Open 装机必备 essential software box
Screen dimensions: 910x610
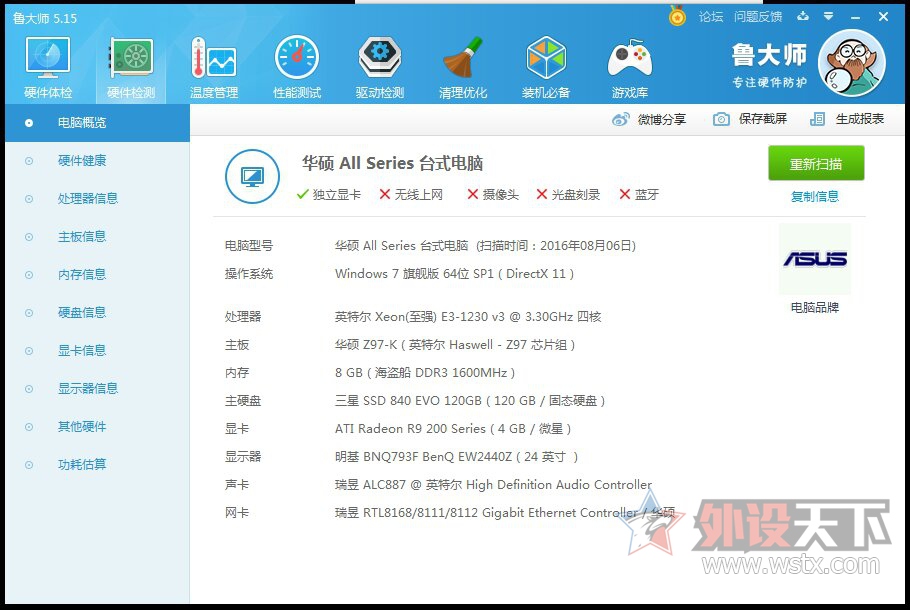coord(546,67)
